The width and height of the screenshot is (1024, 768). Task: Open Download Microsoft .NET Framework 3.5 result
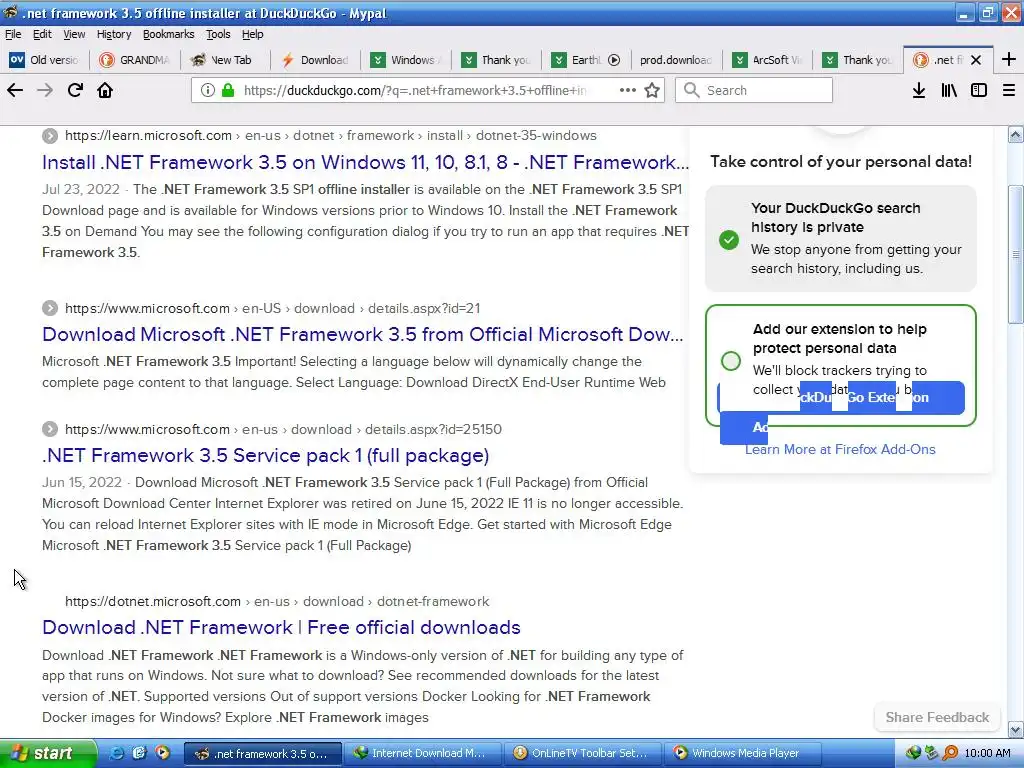coord(362,334)
